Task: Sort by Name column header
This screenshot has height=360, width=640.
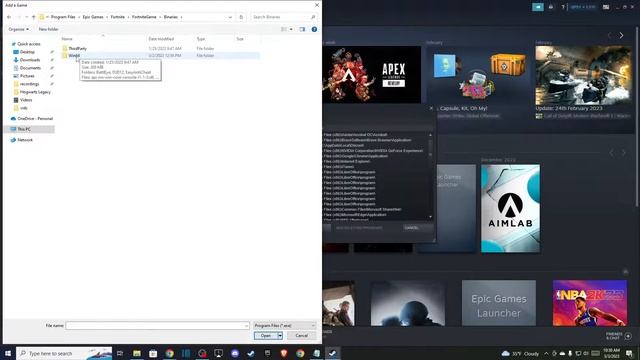Action: point(67,39)
